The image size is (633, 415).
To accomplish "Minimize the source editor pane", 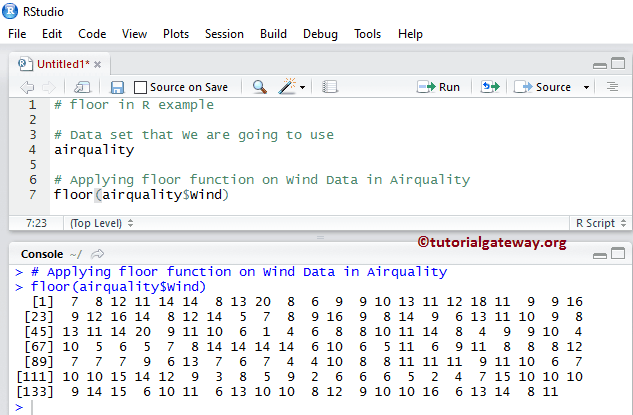I will click(599, 65).
